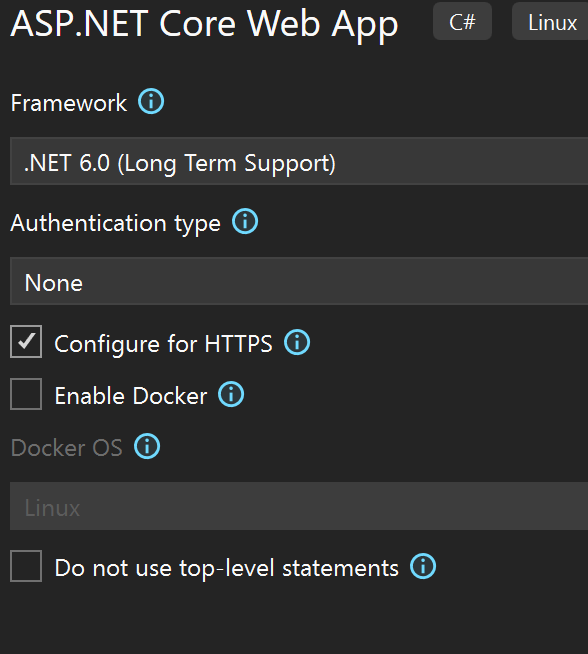Click the info icon for top-level statements
Screen dimensions: 588x654
pyautogui.click(x=423, y=566)
